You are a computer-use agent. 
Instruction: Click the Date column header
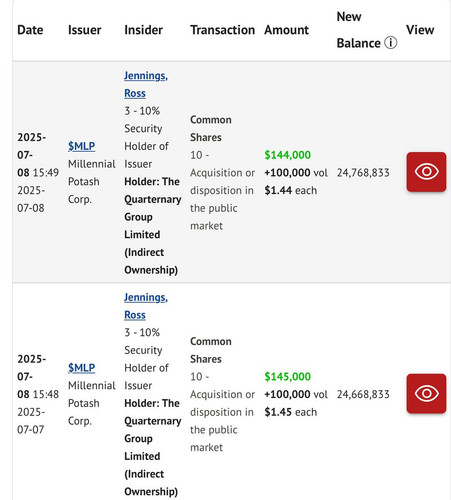click(30, 30)
